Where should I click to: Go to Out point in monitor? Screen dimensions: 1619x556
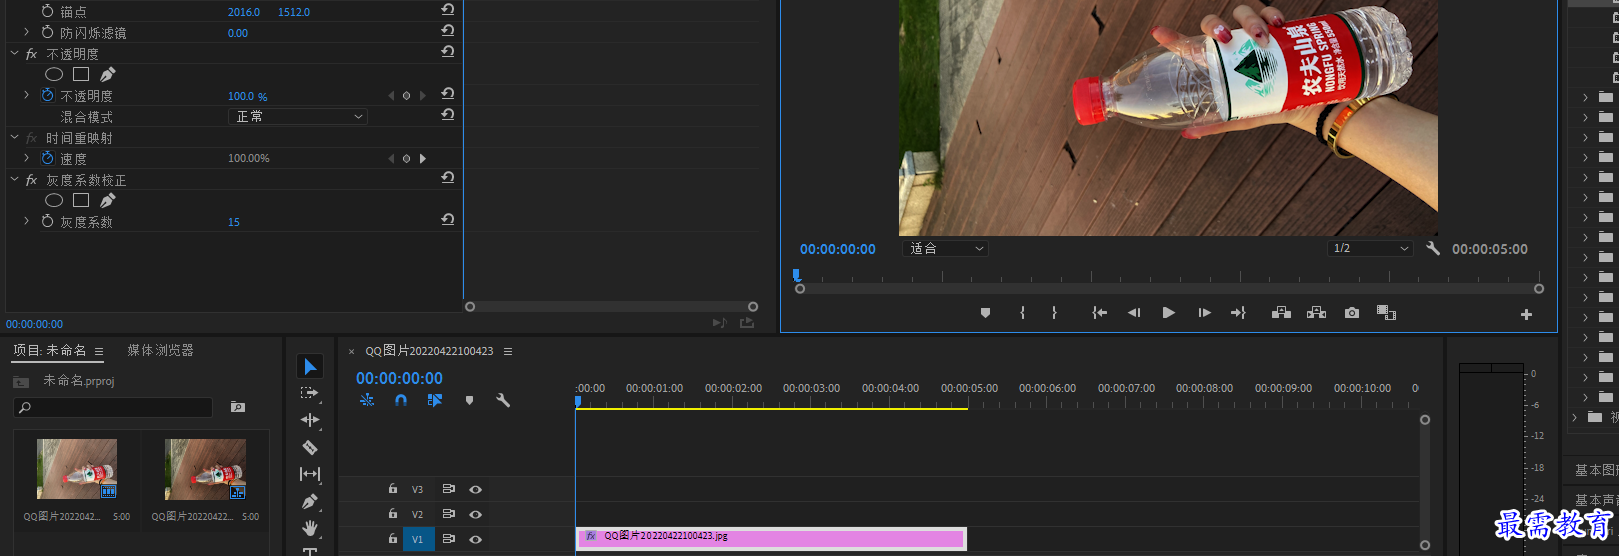(1238, 313)
